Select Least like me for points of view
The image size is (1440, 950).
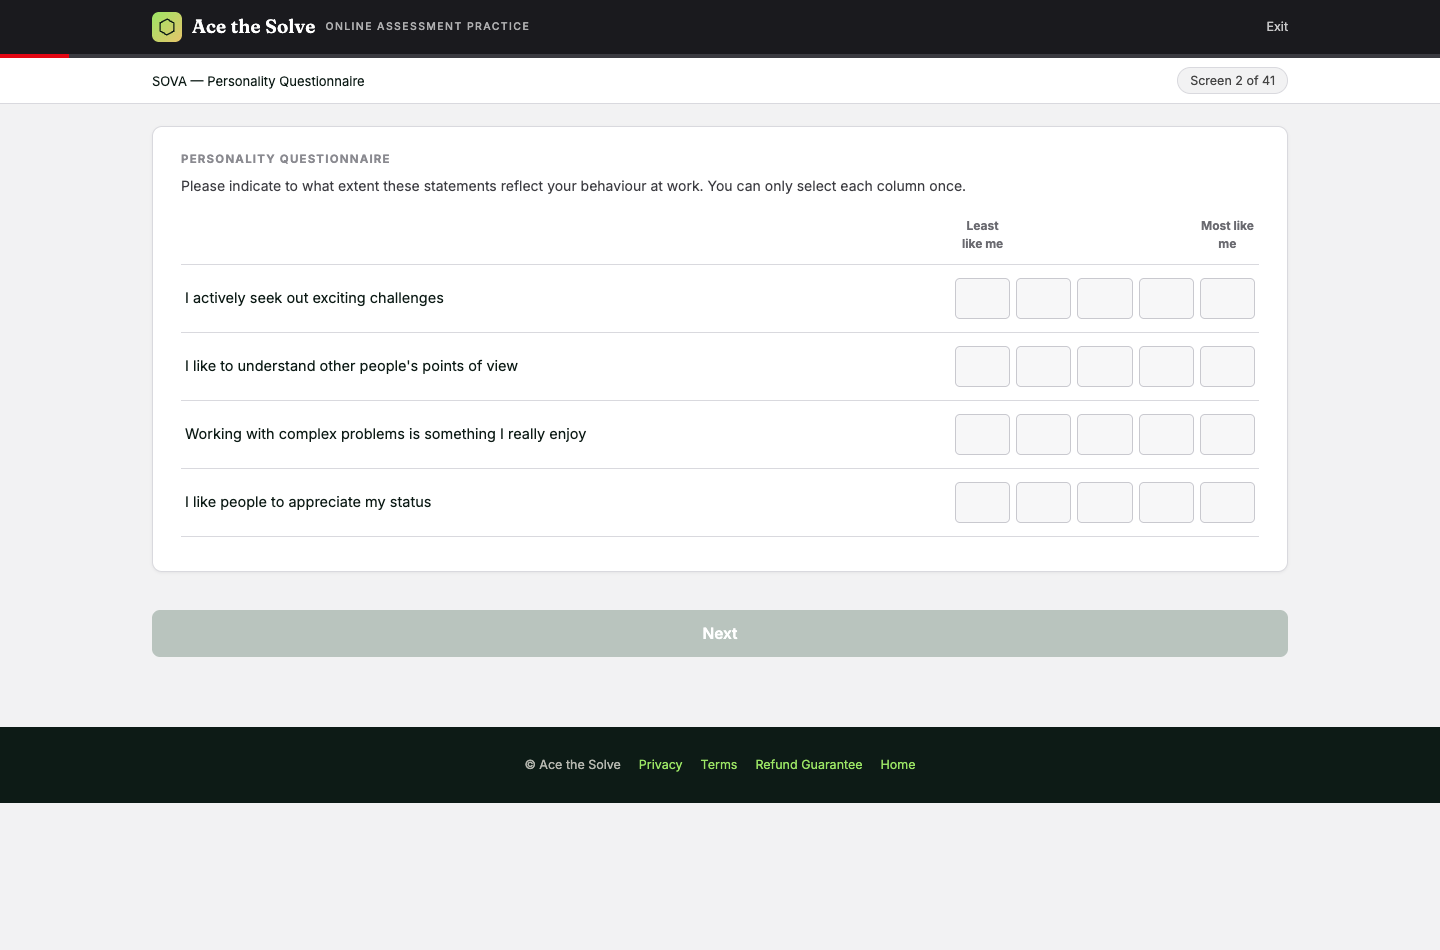point(982,366)
